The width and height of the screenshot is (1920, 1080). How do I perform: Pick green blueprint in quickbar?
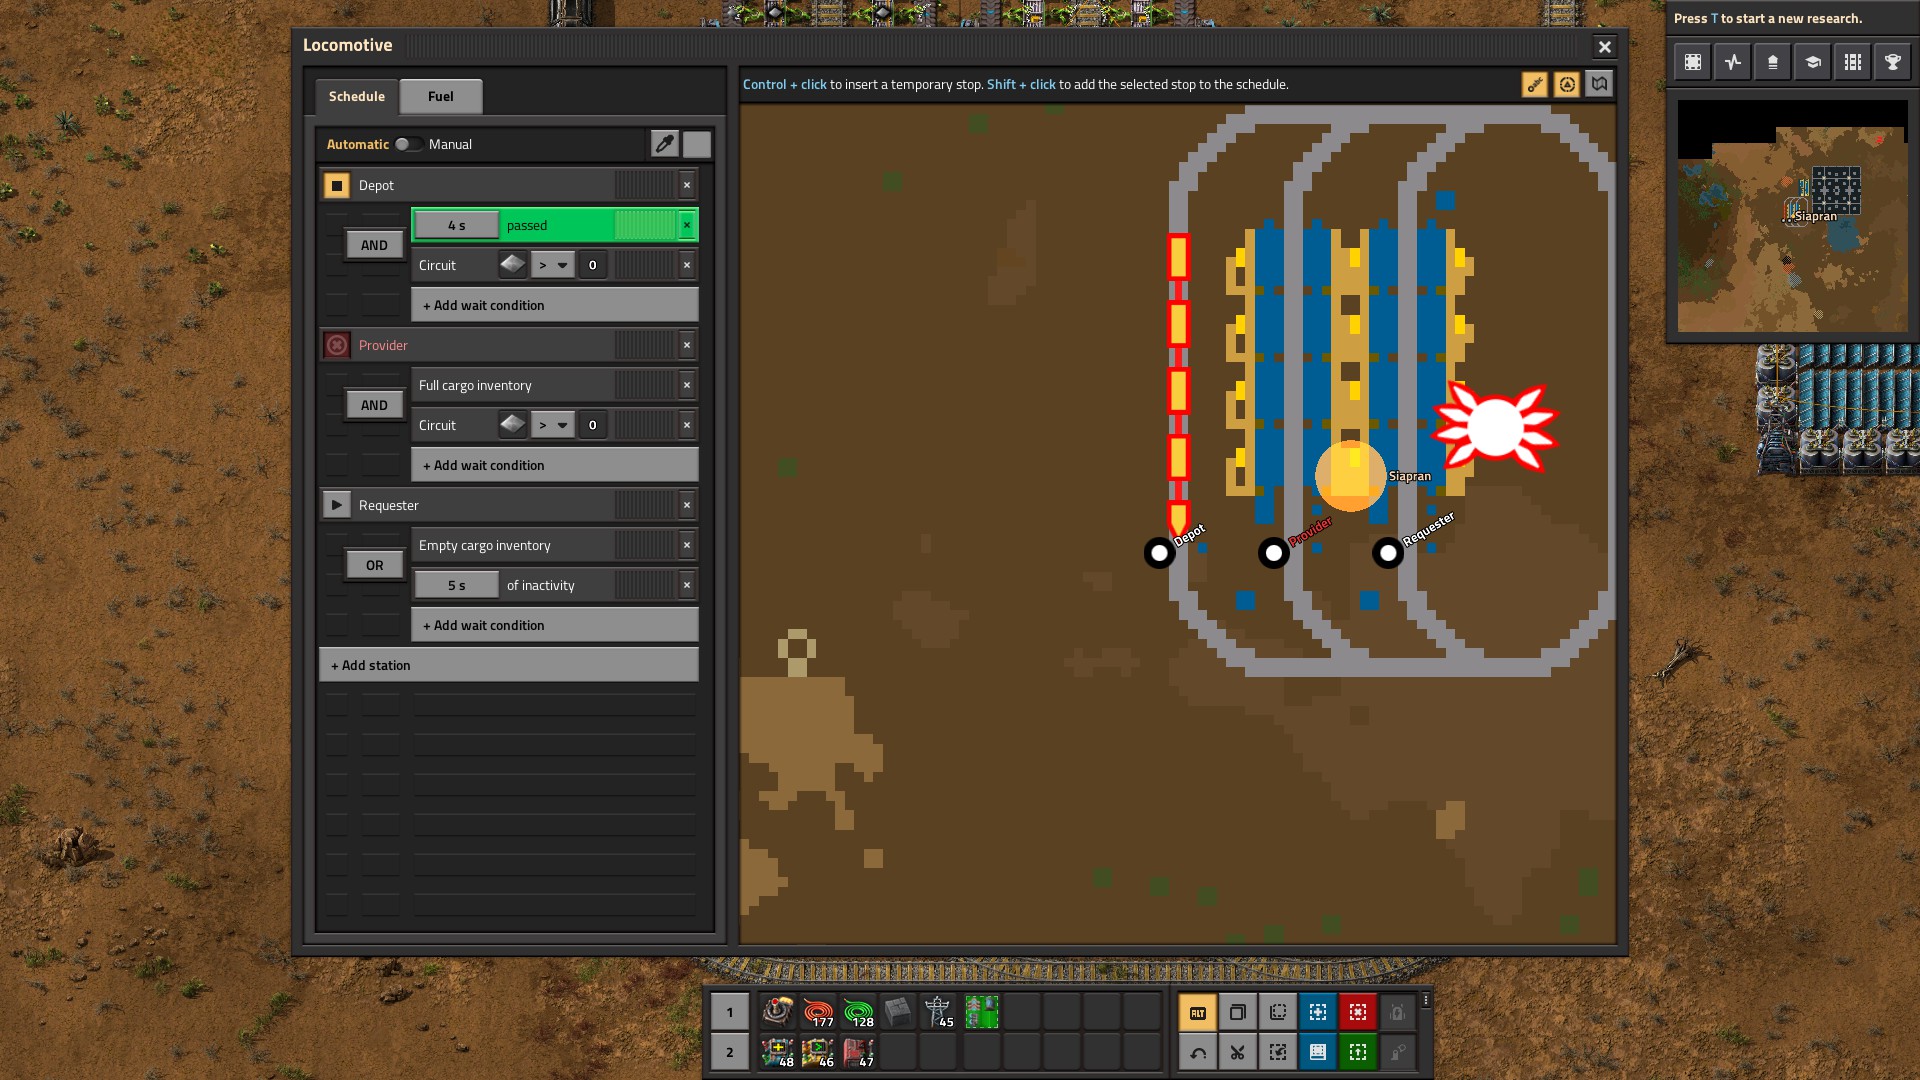point(982,1012)
